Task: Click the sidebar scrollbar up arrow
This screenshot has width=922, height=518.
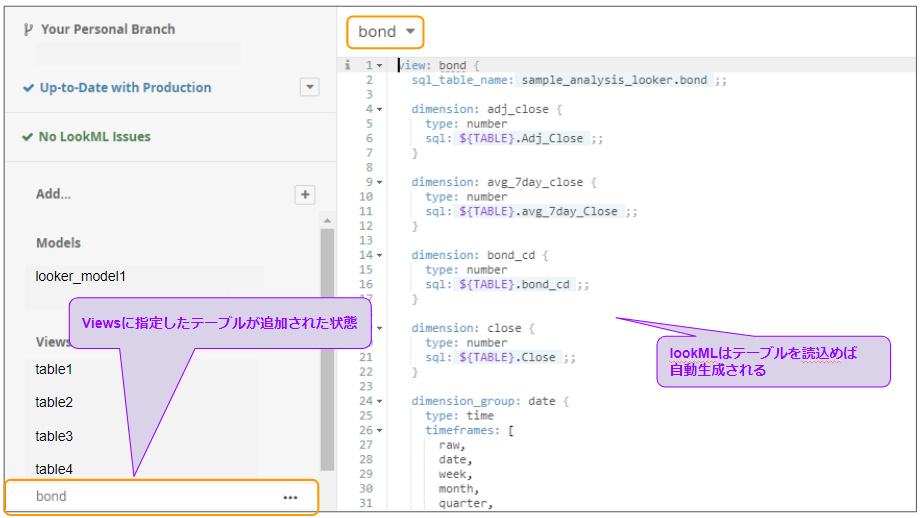Action: pyautogui.click(x=328, y=220)
